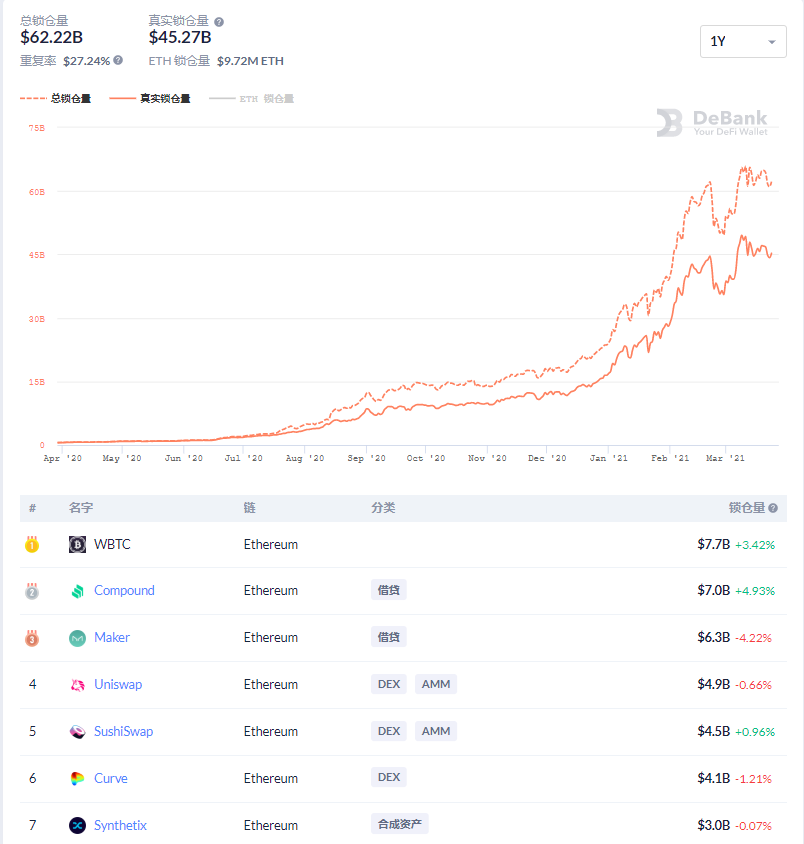
Task: Click Synthetix's $3.0B locked value
Action: [714, 825]
